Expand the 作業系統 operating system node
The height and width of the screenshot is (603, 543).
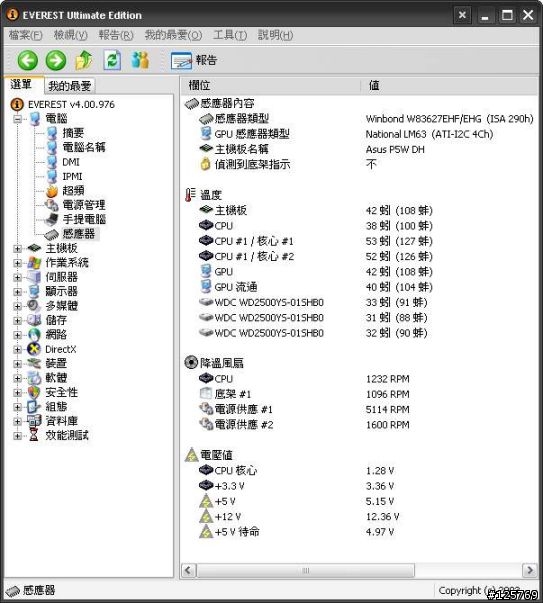click(x=17, y=263)
